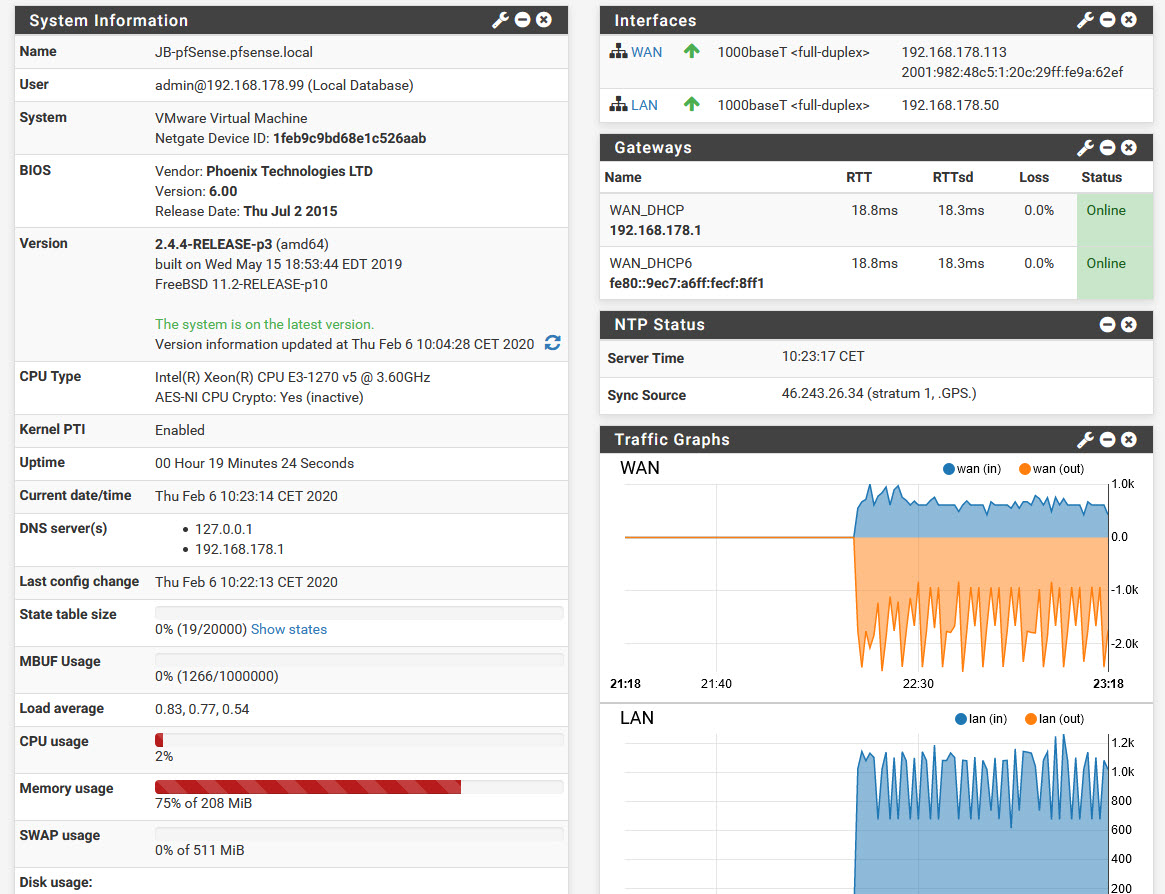Open Gateways widget settings wrench
The height and width of the screenshot is (894, 1165).
(1085, 147)
